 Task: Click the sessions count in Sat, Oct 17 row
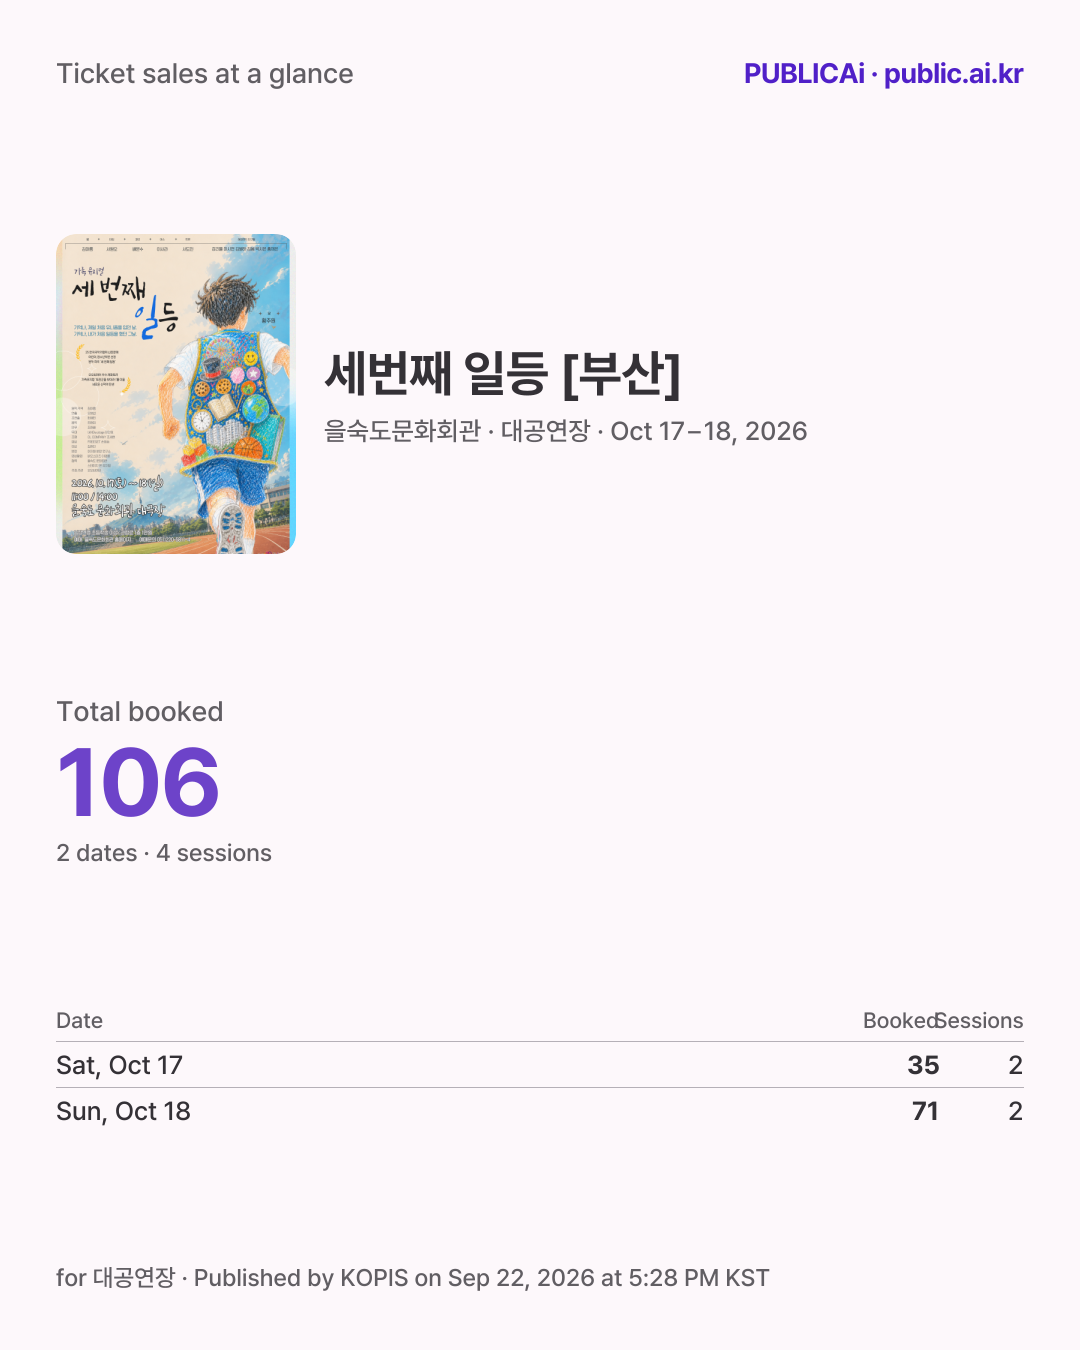pos(1016,1065)
